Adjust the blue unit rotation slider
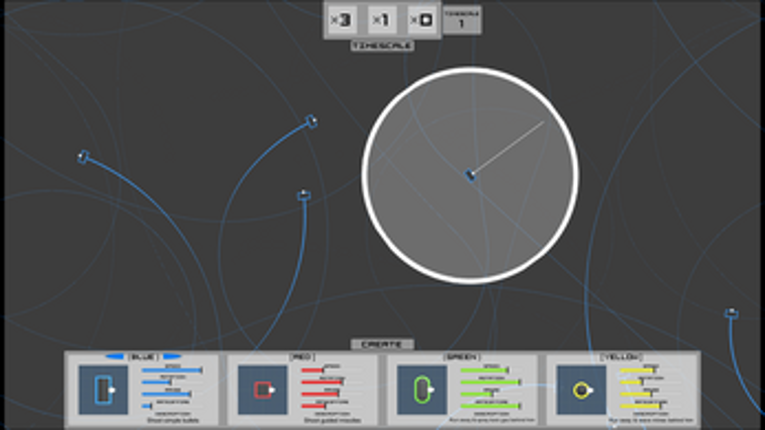Image resolution: width=765 pixels, height=430 pixels. 157,382
